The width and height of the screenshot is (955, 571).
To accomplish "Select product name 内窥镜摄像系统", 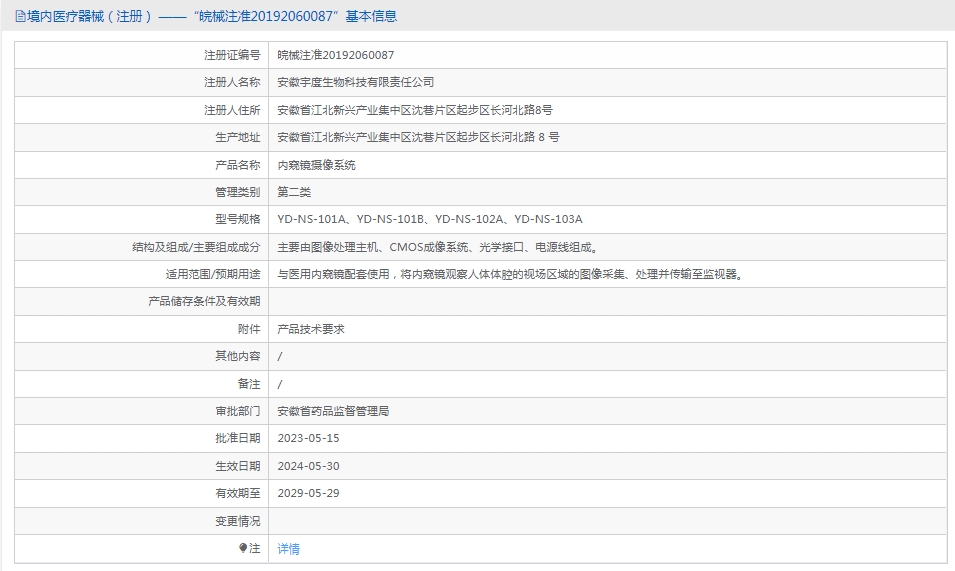I will pos(317,165).
